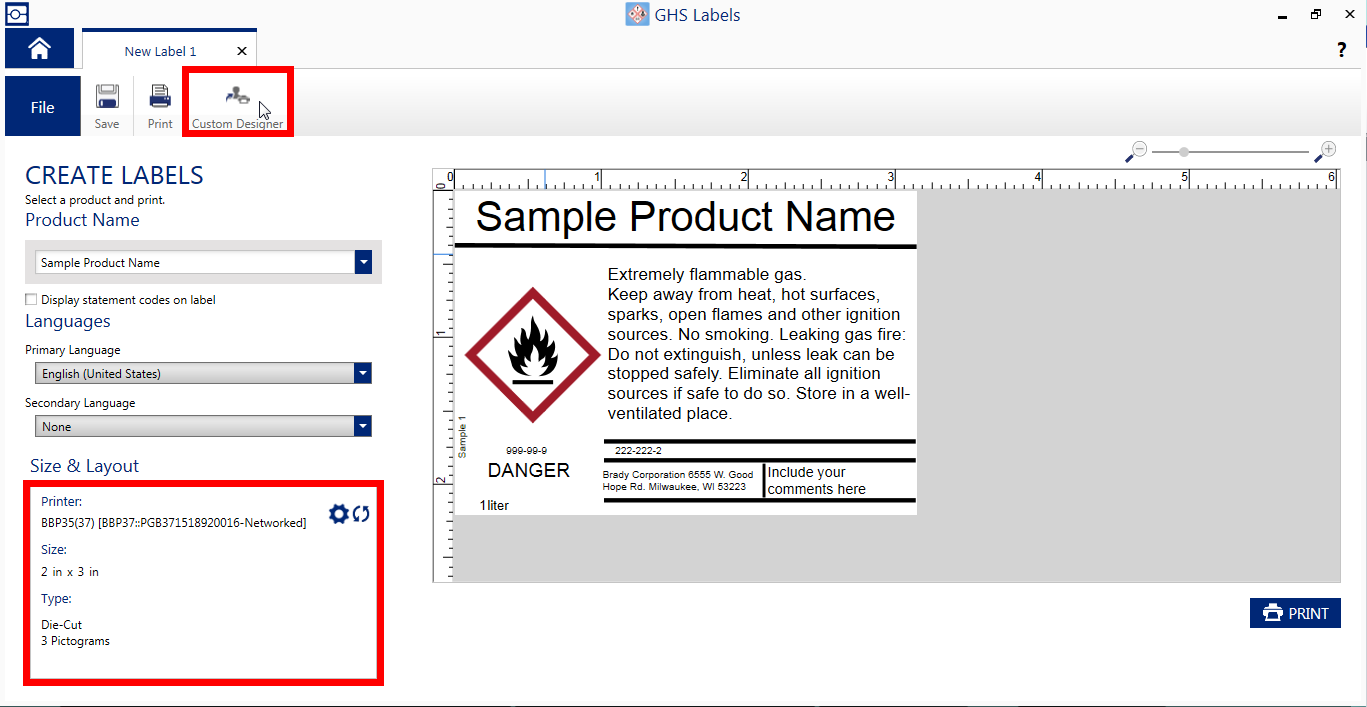Click the Sample Product Name label title
This screenshot has height=707, width=1367.
[685, 217]
